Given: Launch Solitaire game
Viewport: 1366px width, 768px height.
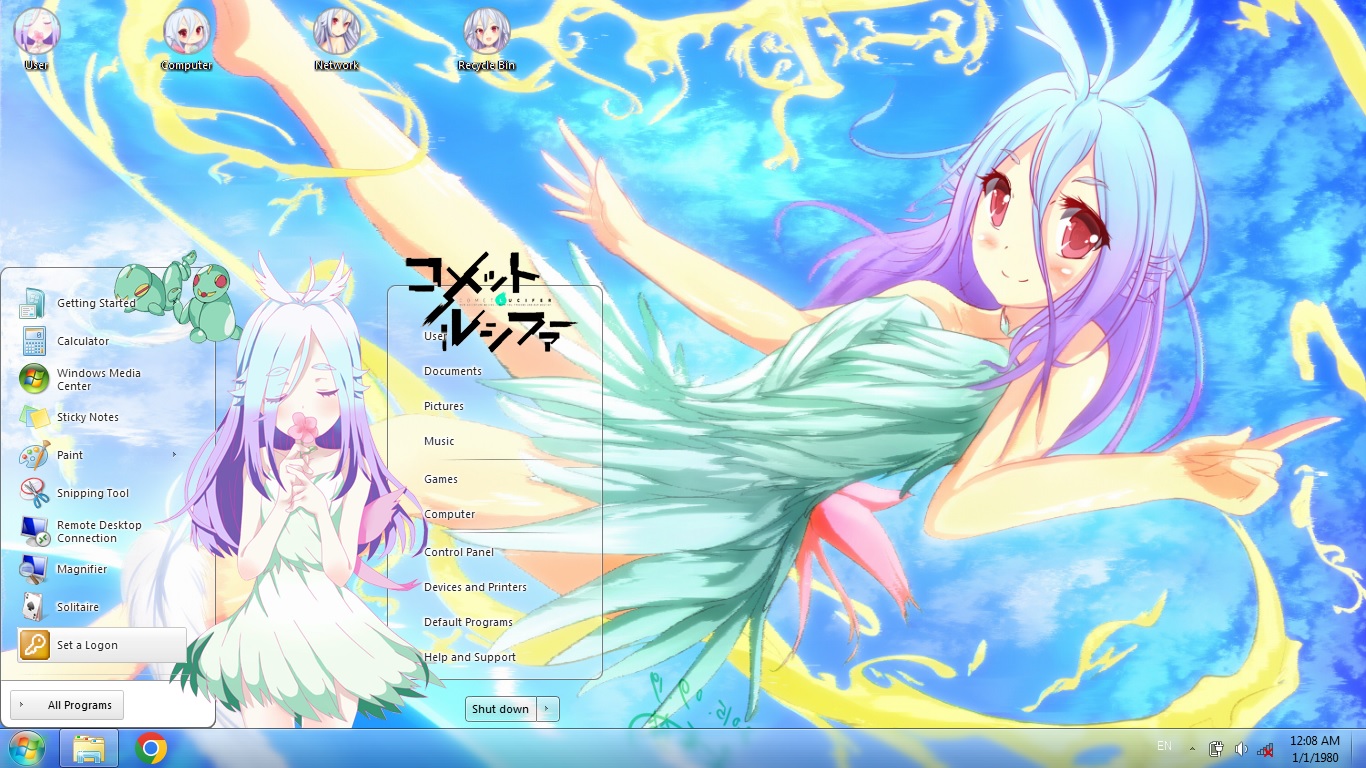Looking at the screenshot, I should 102,607.
